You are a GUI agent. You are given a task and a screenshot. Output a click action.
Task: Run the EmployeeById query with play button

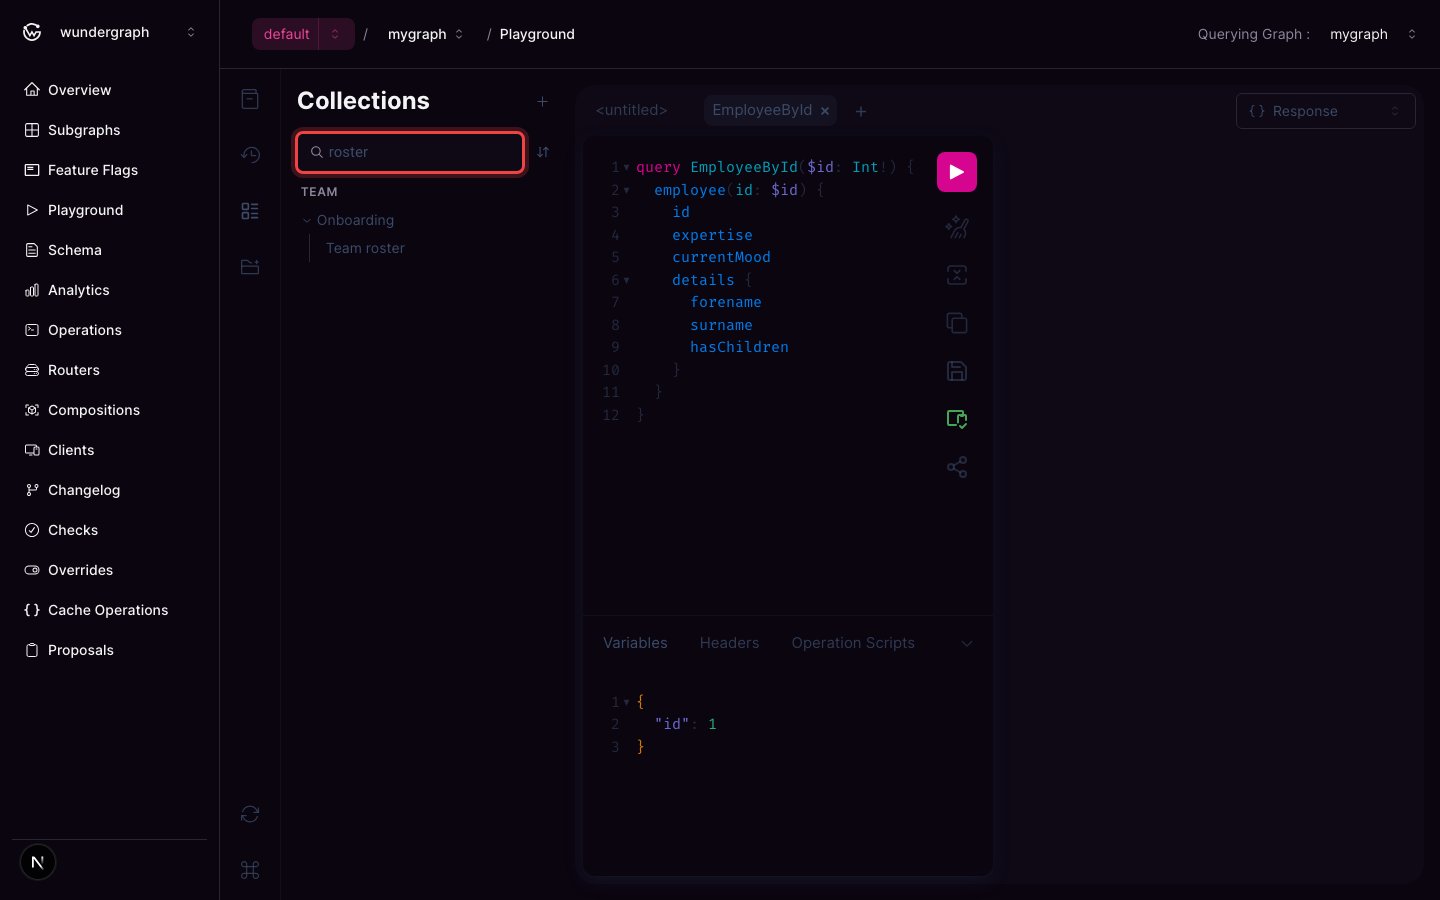956,172
